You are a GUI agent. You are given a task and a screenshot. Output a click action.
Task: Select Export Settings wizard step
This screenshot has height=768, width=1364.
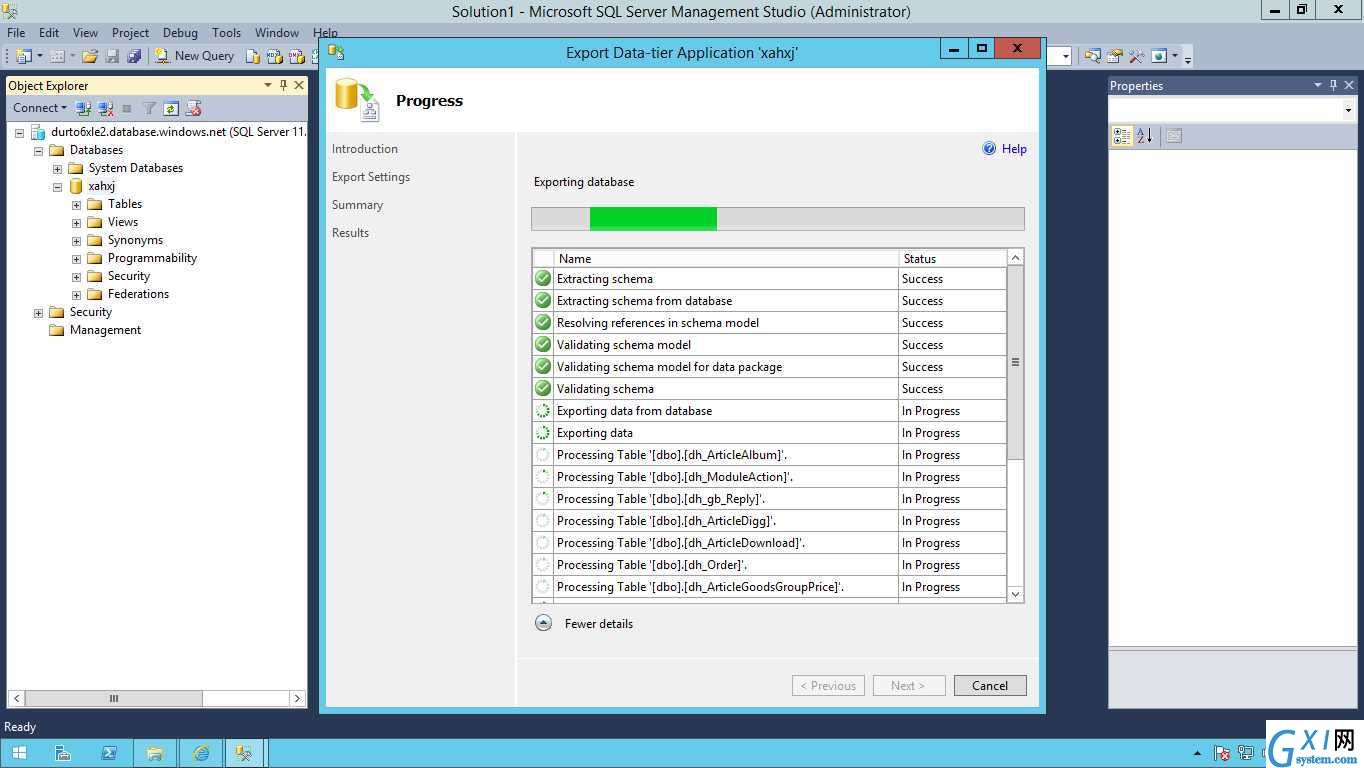tap(371, 177)
